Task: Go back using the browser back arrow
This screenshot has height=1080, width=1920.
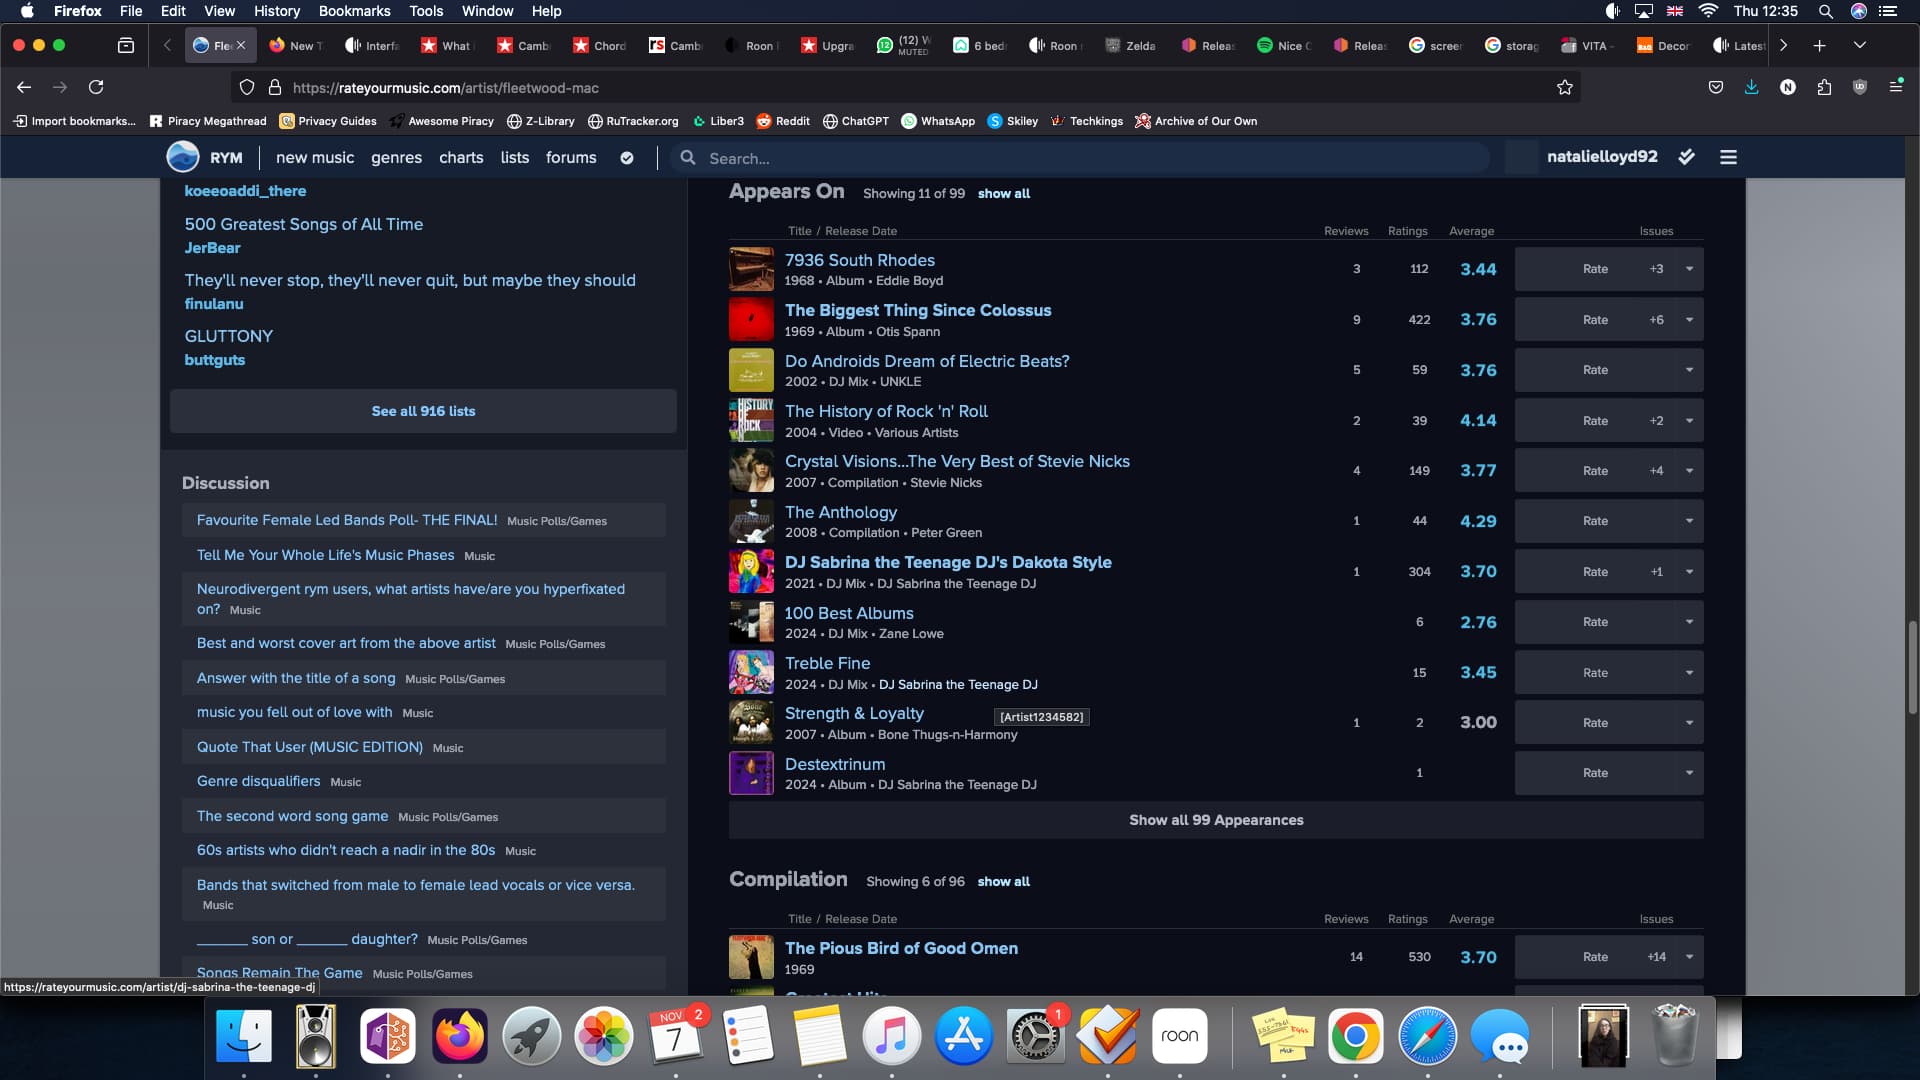Action: click(x=24, y=87)
